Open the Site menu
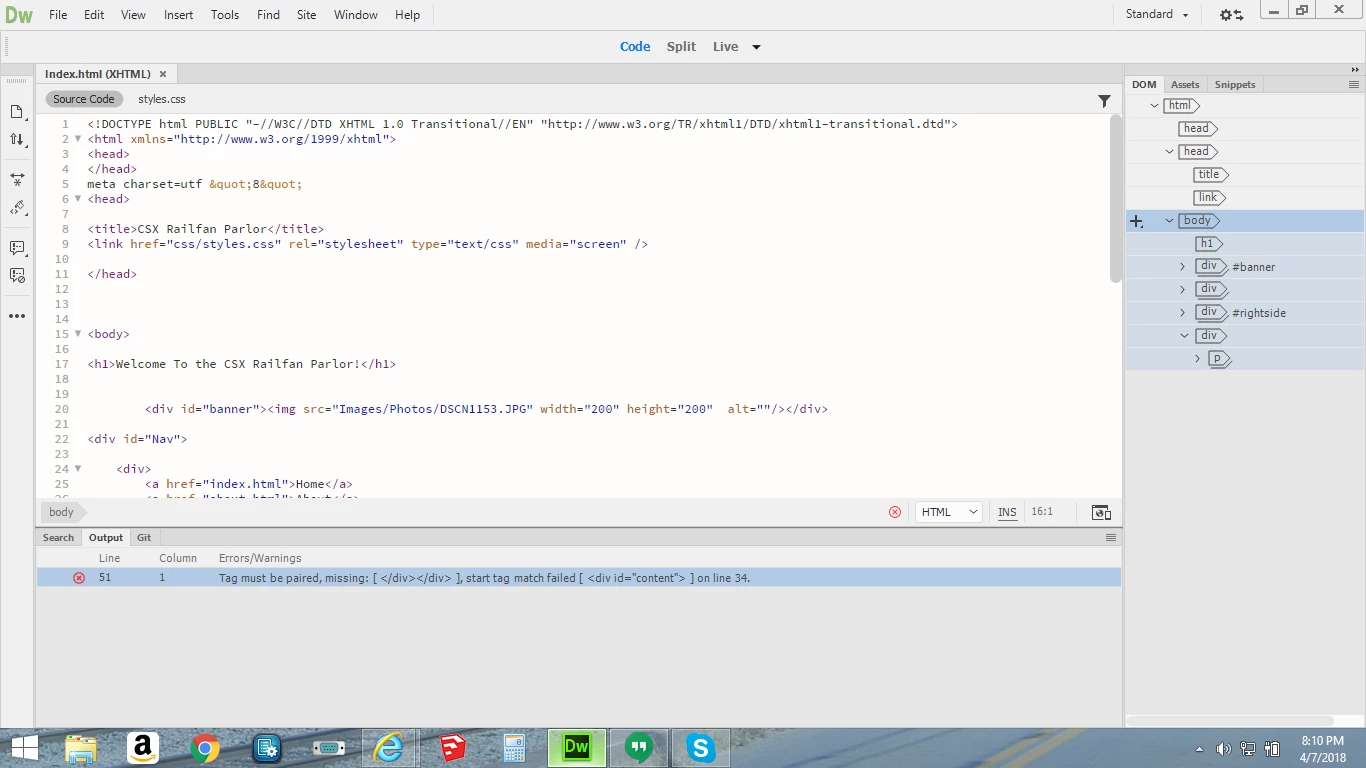This screenshot has width=1366, height=768. coord(307,15)
